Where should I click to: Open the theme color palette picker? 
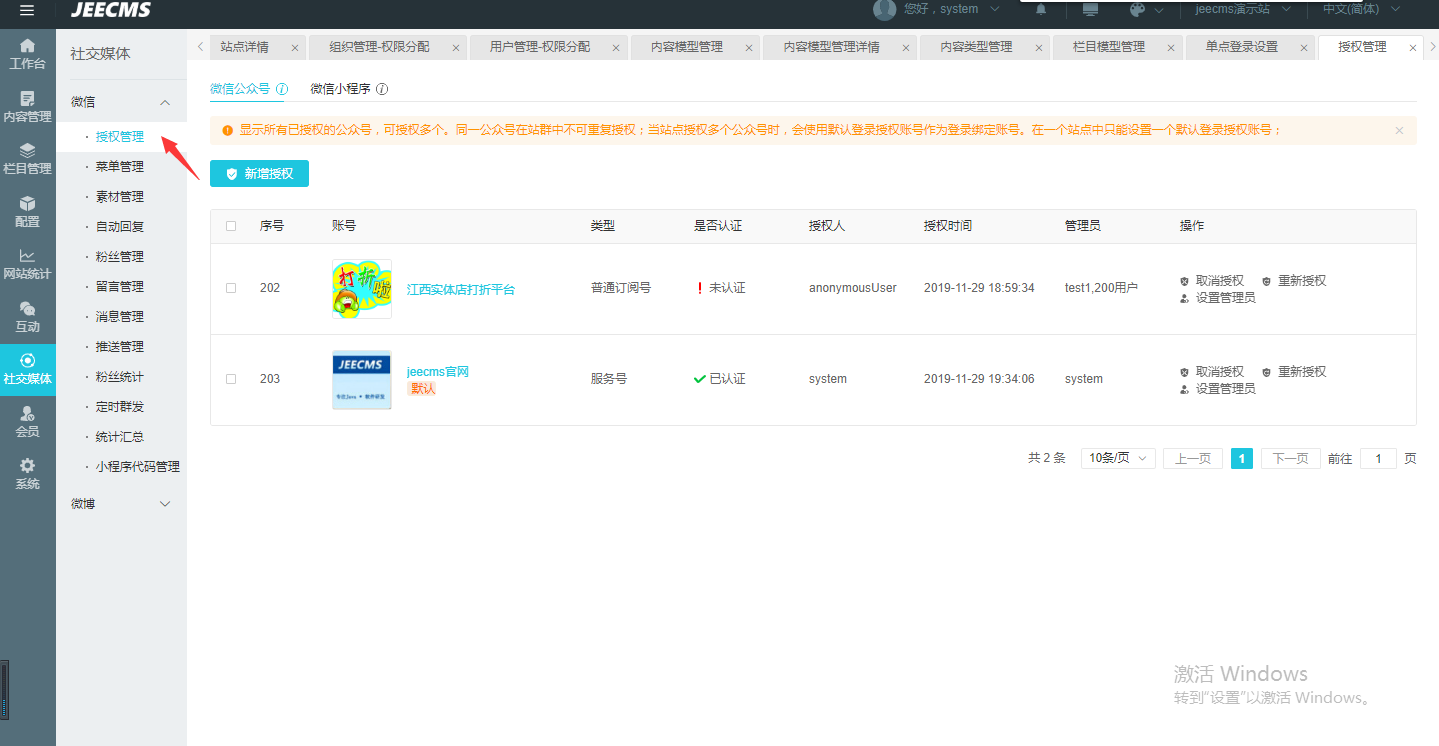coord(1137,10)
